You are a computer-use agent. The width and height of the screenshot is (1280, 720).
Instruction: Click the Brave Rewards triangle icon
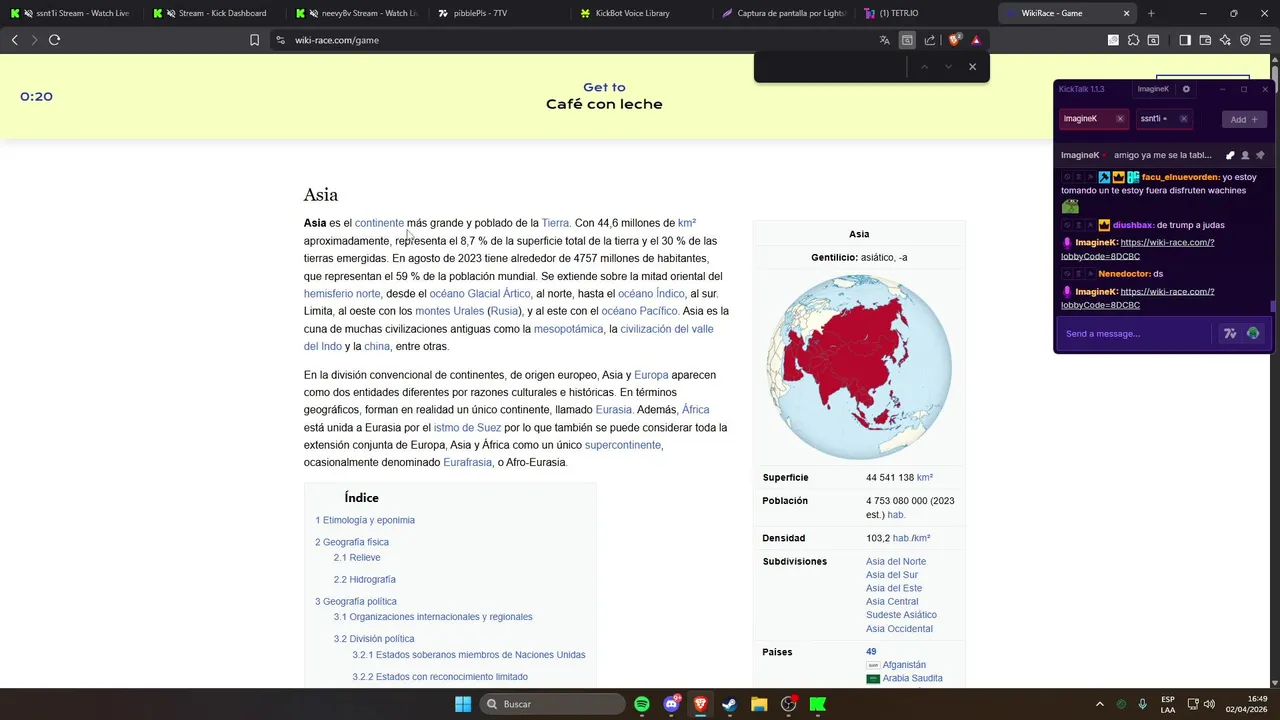tap(976, 40)
